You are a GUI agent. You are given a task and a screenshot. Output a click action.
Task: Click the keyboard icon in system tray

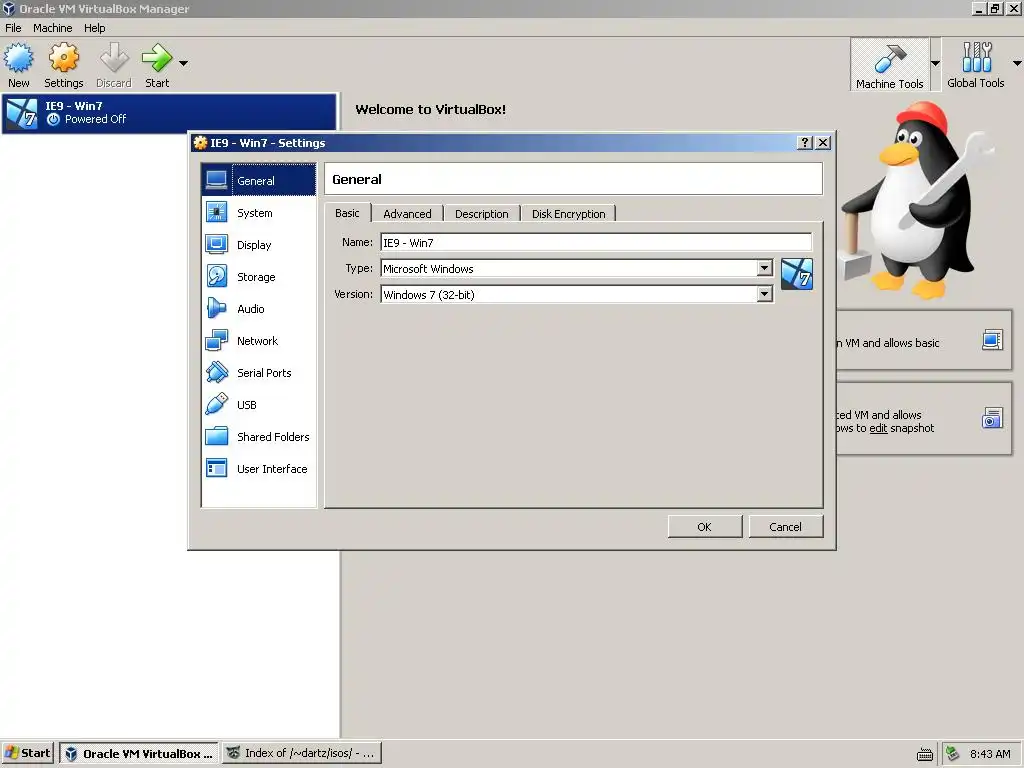[925, 754]
